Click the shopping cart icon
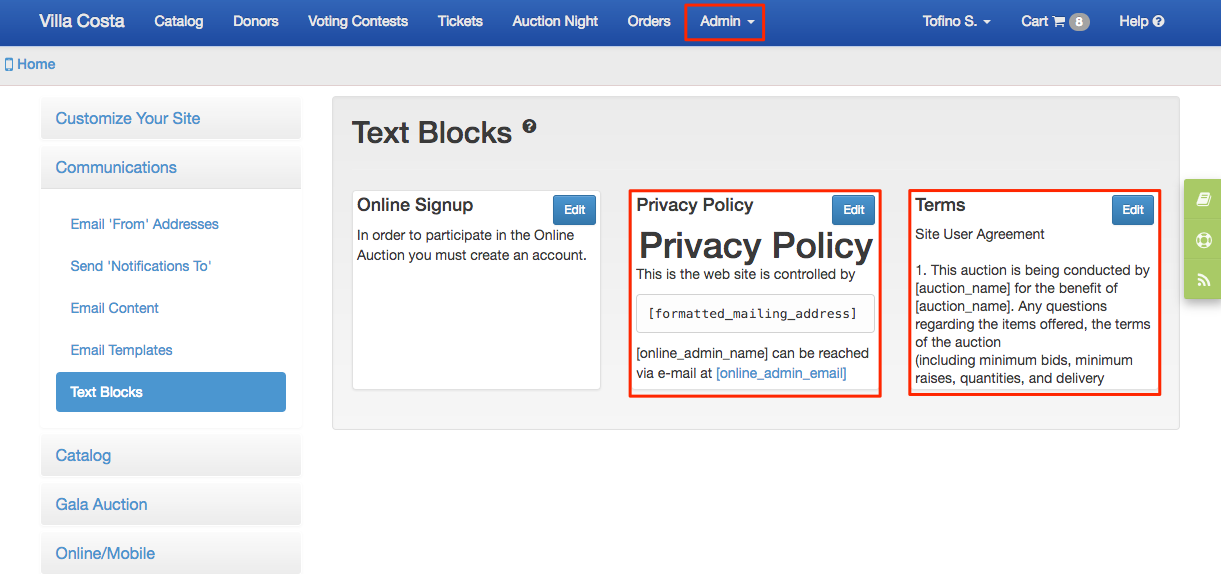 point(1058,21)
